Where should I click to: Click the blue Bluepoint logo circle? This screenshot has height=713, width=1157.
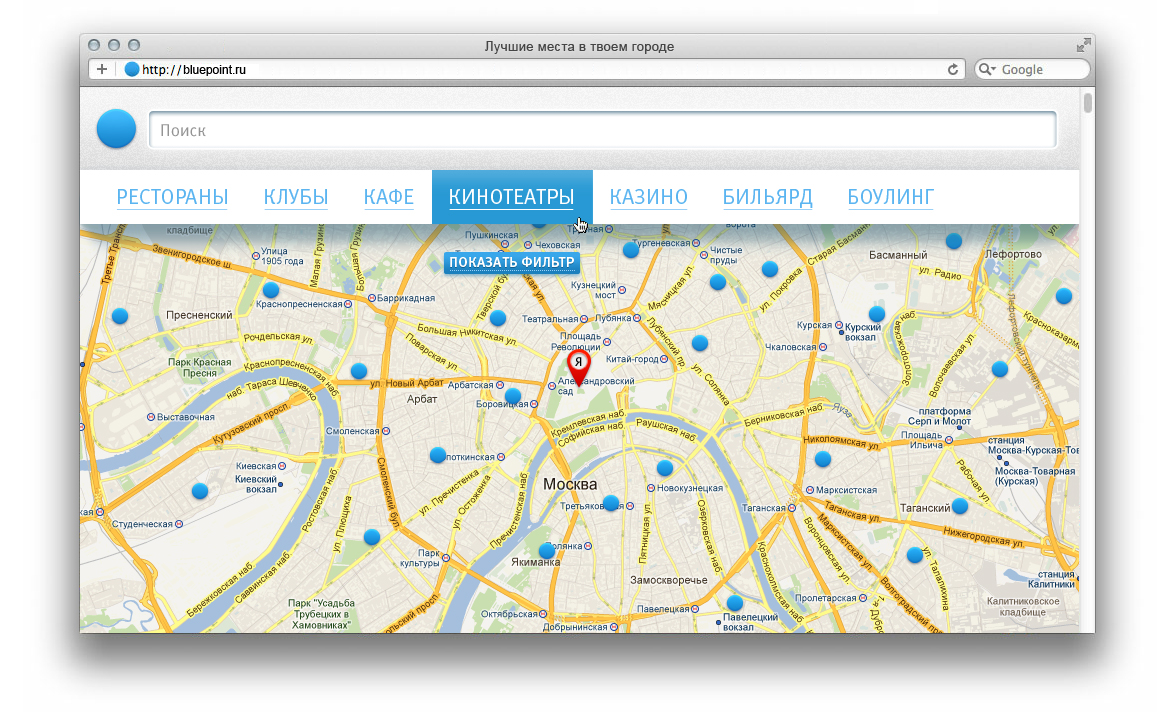[116, 129]
